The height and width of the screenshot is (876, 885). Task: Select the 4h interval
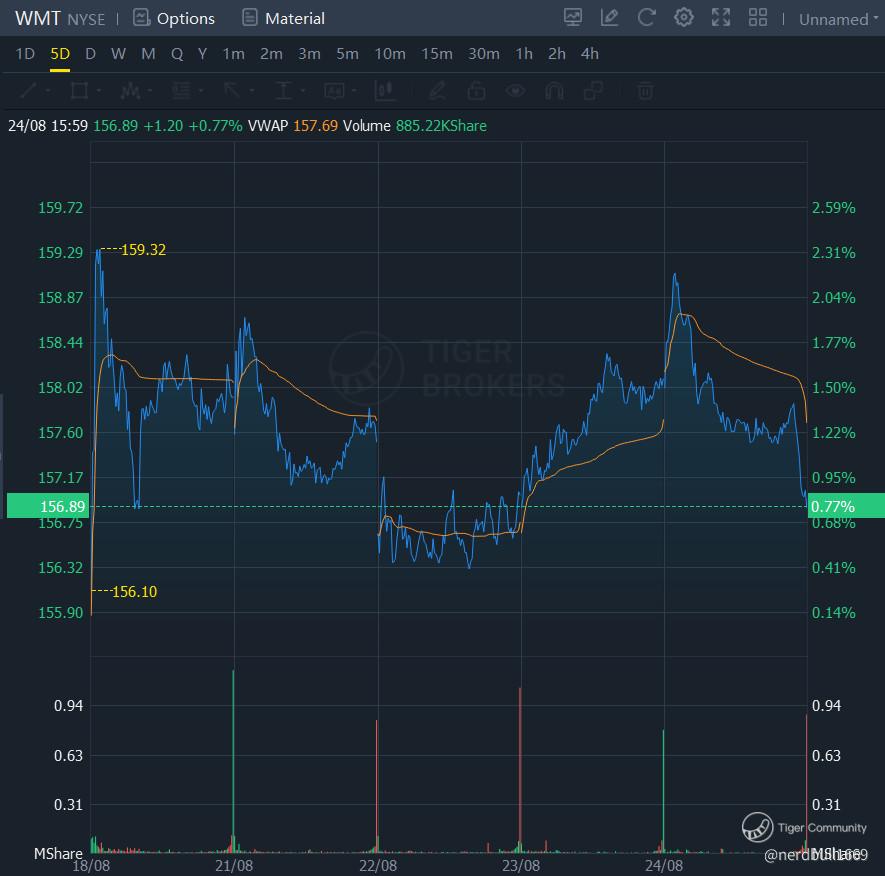[589, 54]
